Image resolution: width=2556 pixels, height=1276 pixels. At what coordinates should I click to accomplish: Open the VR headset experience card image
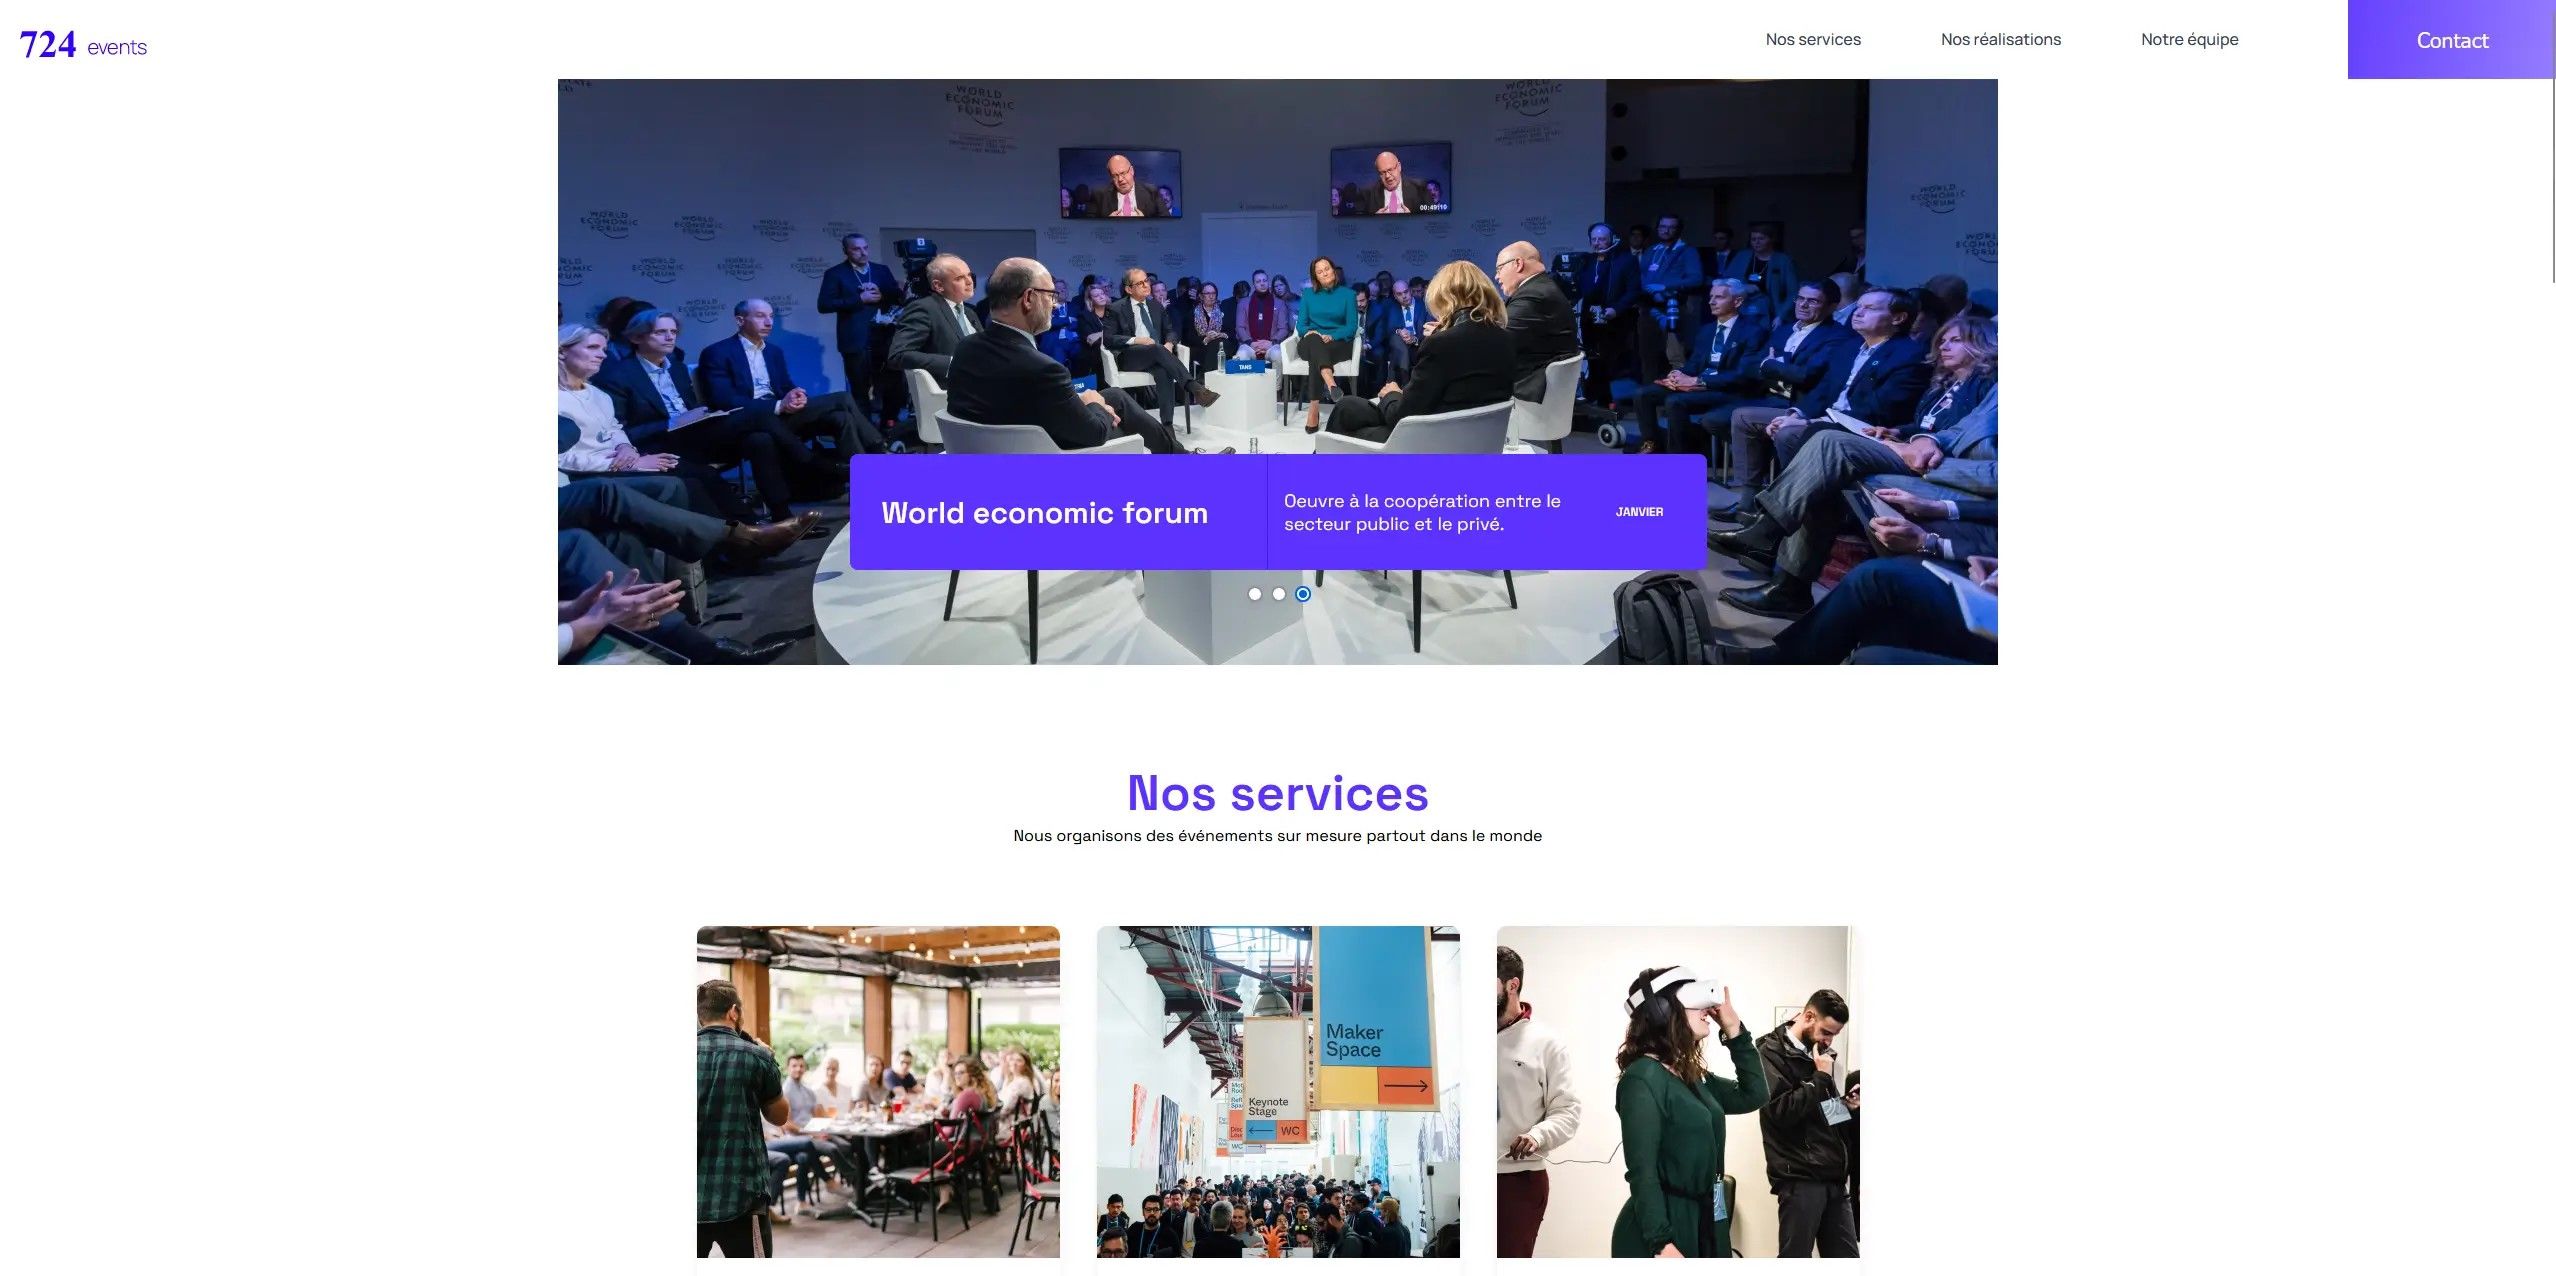pyautogui.click(x=1678, y=1091)
